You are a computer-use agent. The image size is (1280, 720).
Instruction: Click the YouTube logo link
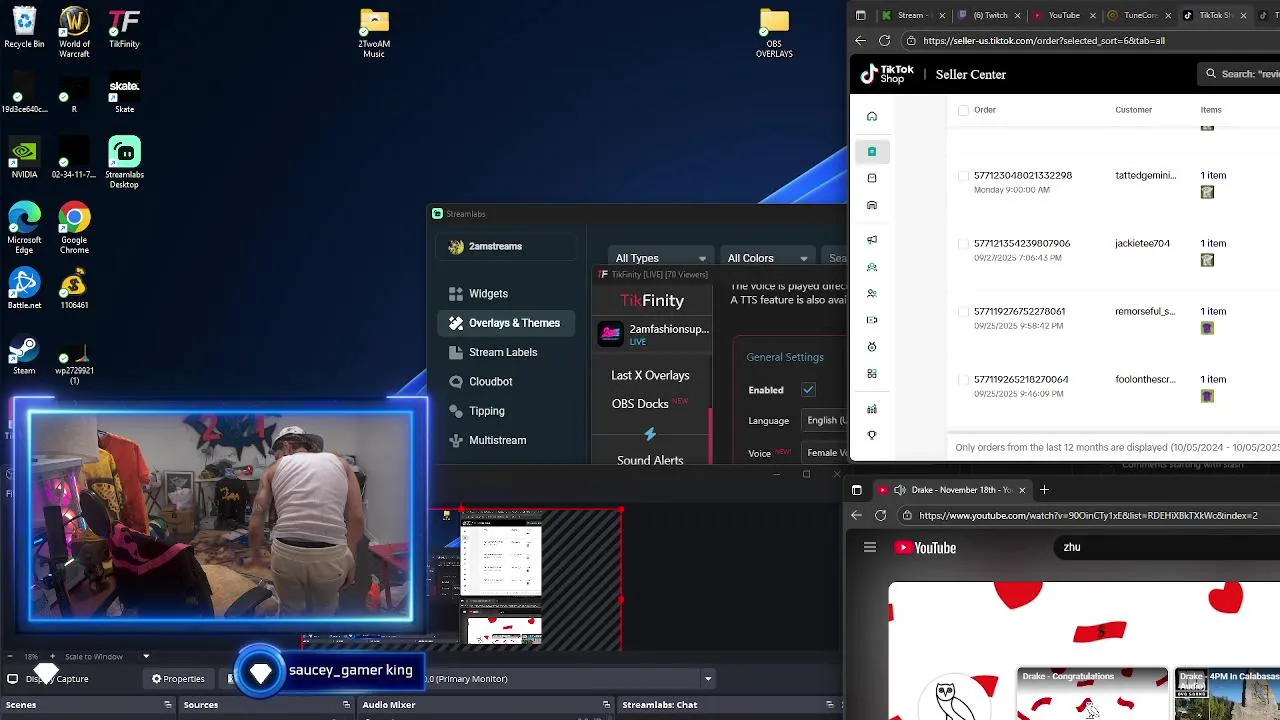point(926,548)
